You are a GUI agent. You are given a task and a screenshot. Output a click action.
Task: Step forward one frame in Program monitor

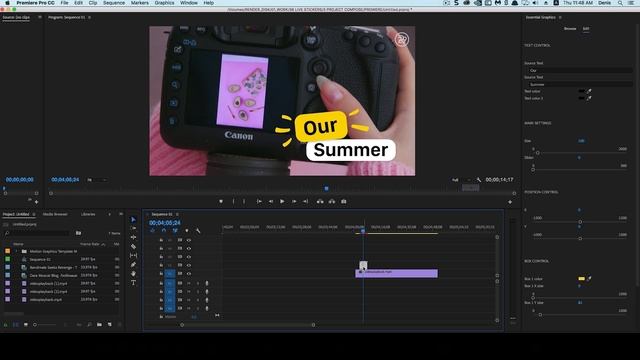294,201
